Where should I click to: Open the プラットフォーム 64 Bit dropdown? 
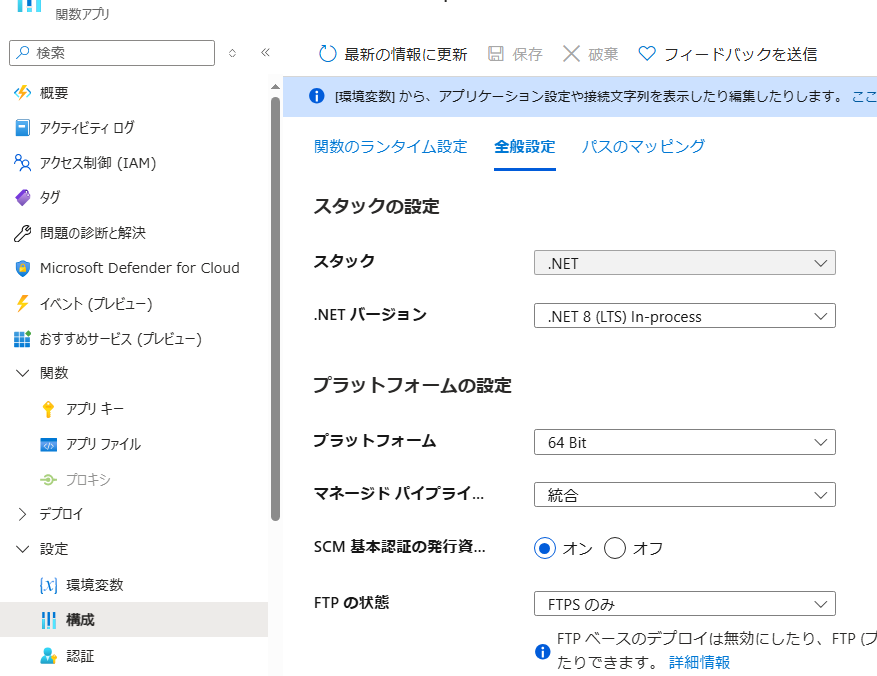click(x=685, y=442)
